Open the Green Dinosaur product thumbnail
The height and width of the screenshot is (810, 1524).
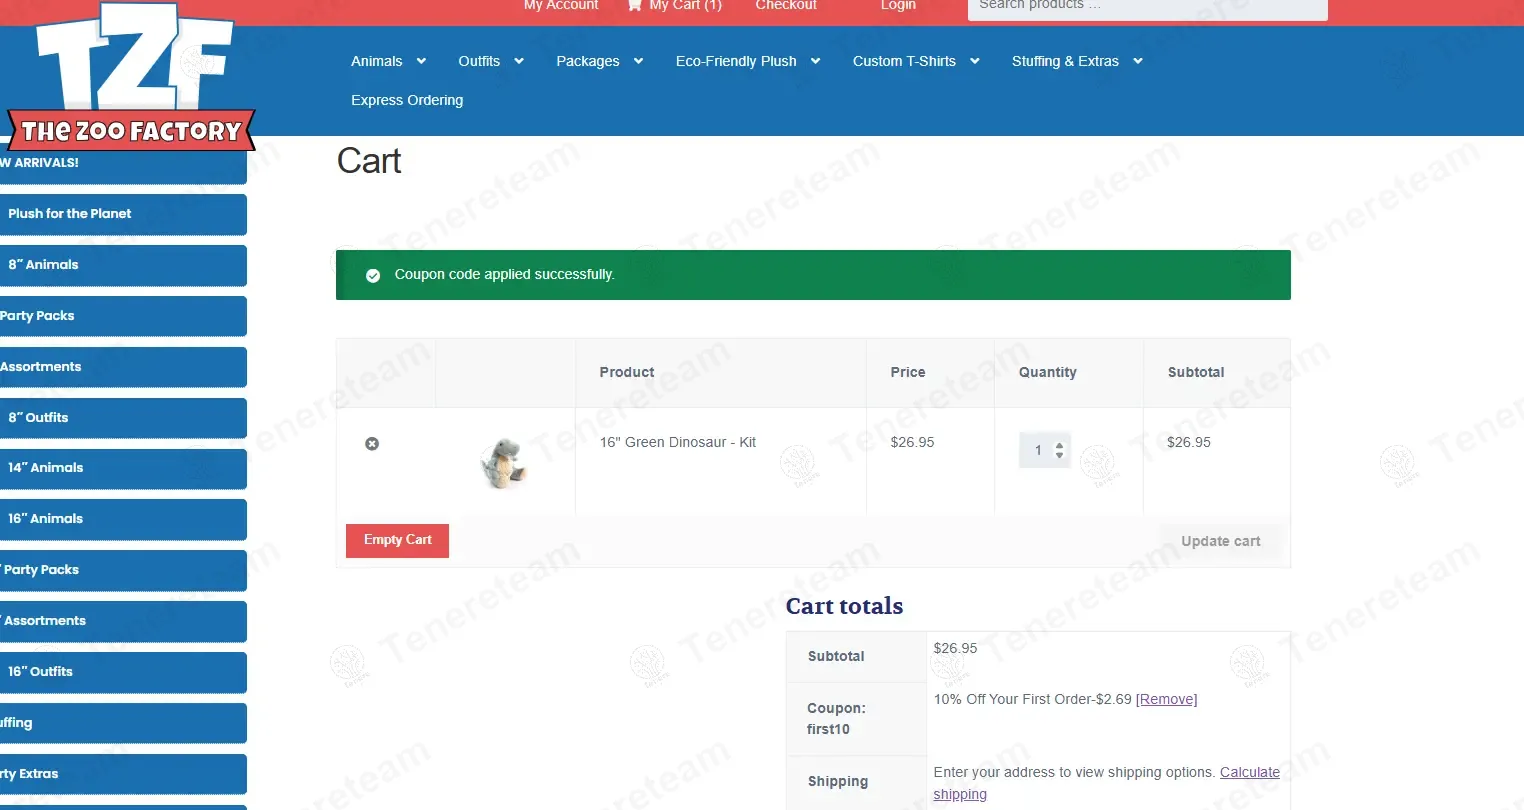(503, 463)
